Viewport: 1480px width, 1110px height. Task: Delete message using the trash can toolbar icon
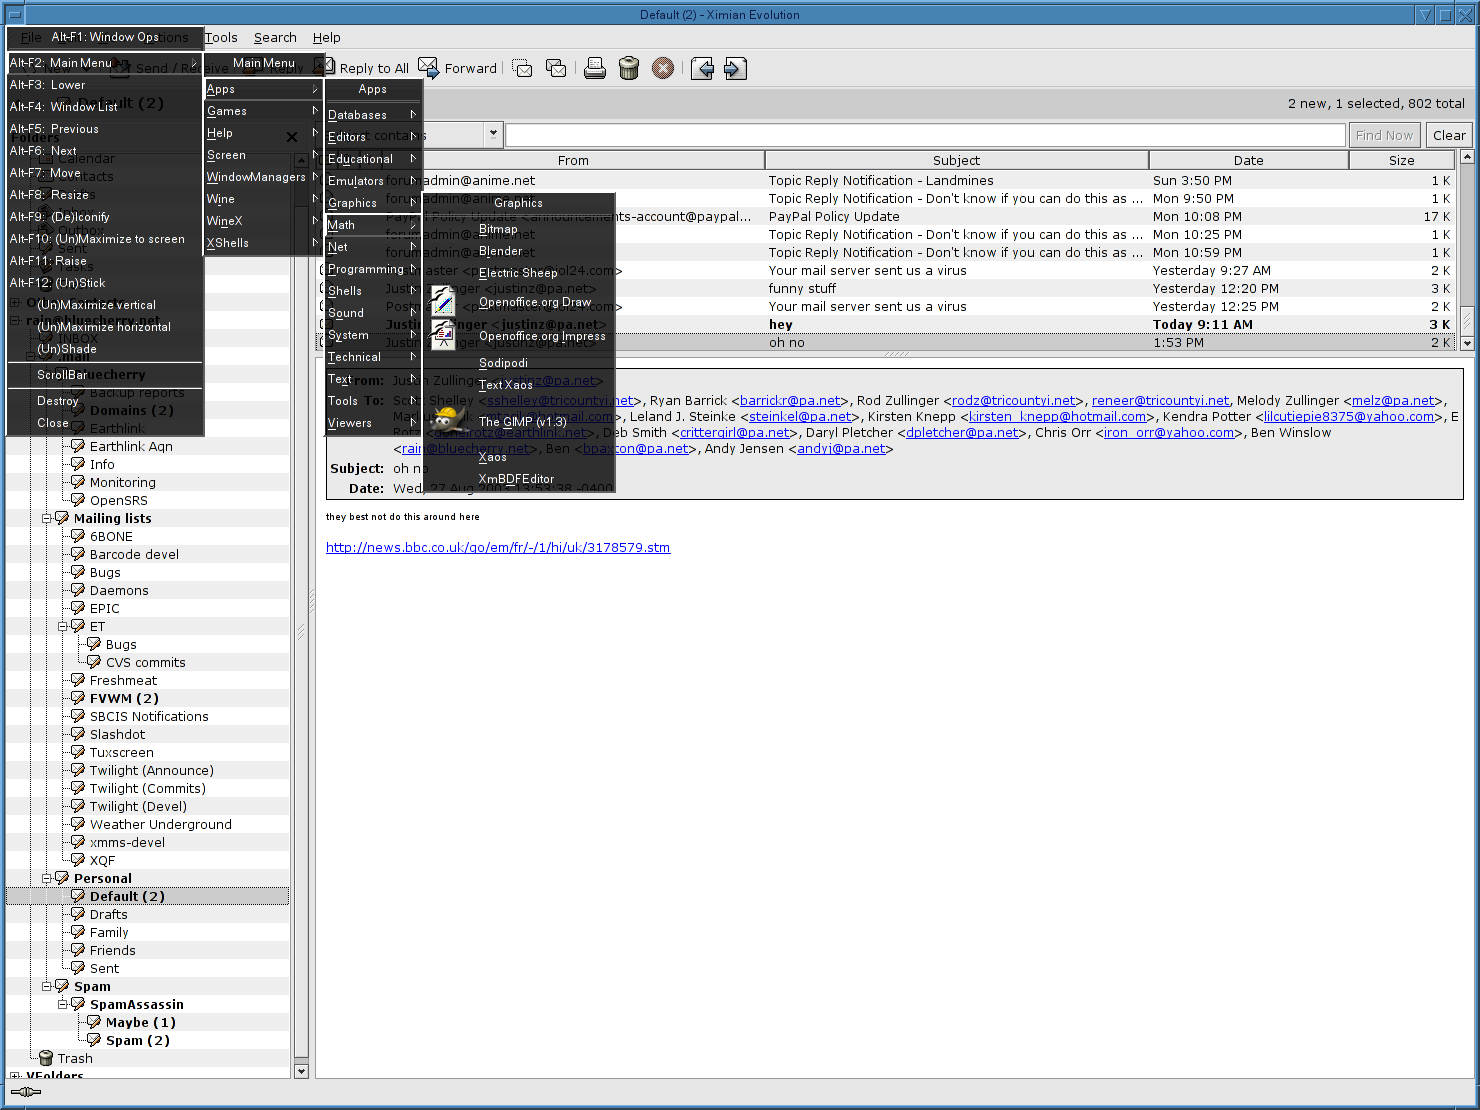pos(629,68)
